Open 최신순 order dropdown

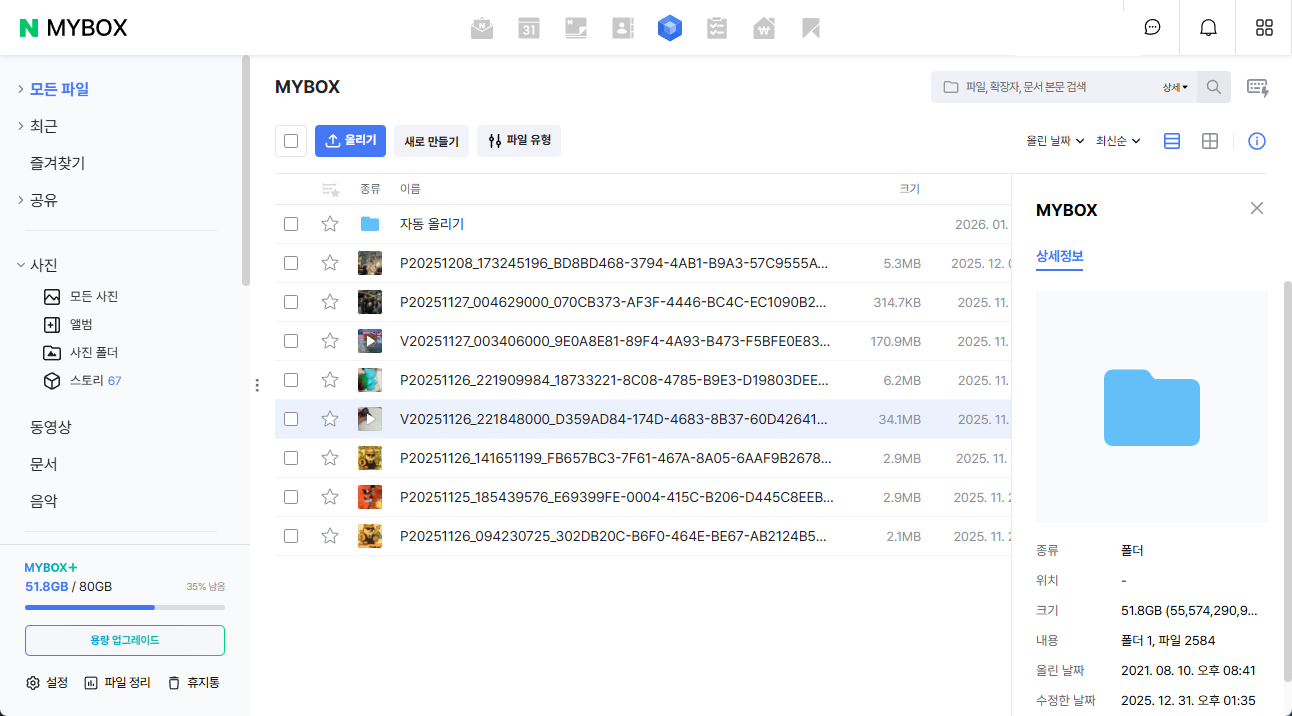(1118, 141)
